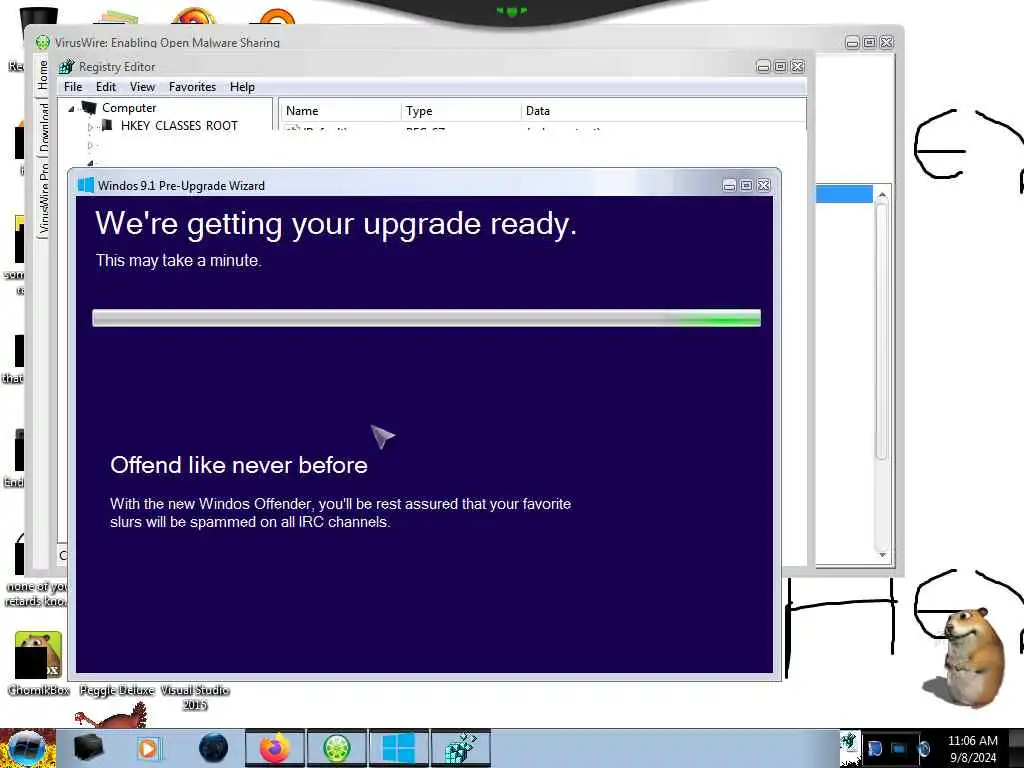Switch to VirusWire Download side tab
Image resolution: width=1024 pixels, height=768 pixels.
(x=43, y=125)
